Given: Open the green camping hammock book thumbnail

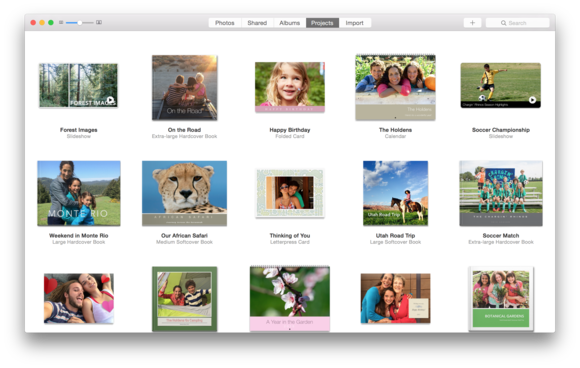Looking at the screenshot, I should (185, 299).
